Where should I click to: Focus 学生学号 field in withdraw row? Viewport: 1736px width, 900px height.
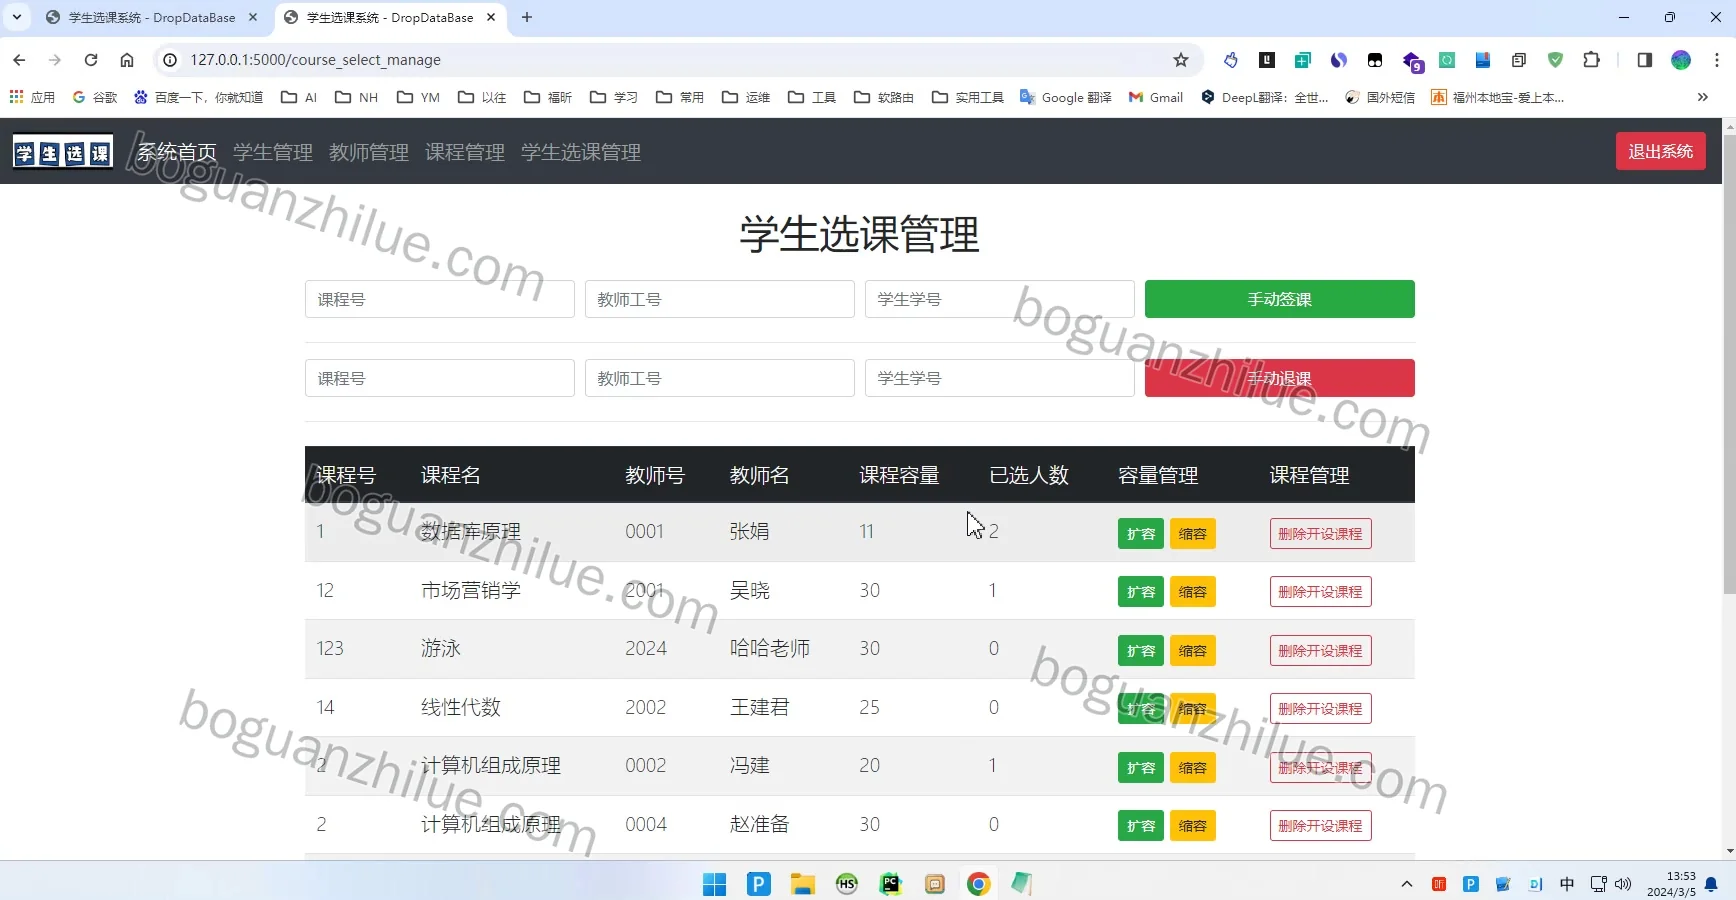point(999,378)
